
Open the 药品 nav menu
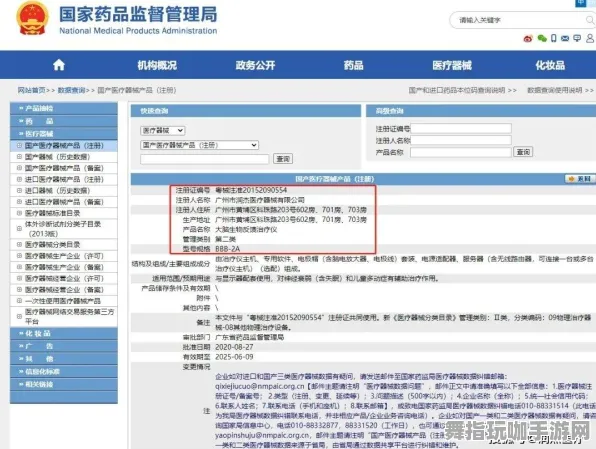click(x=353, y=65)
